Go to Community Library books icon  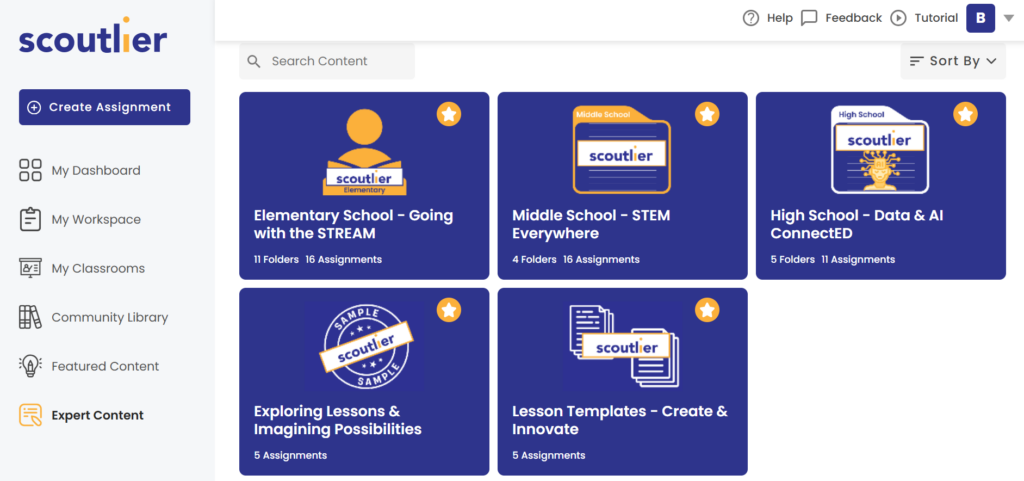31,317
